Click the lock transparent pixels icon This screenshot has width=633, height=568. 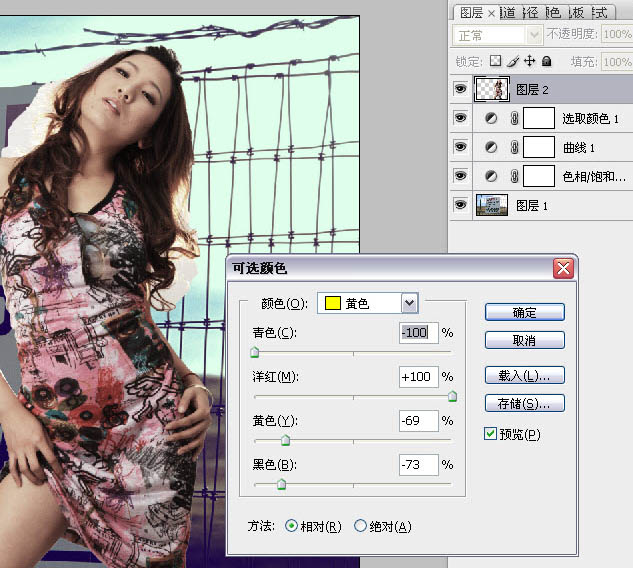[x=495, y=61]
